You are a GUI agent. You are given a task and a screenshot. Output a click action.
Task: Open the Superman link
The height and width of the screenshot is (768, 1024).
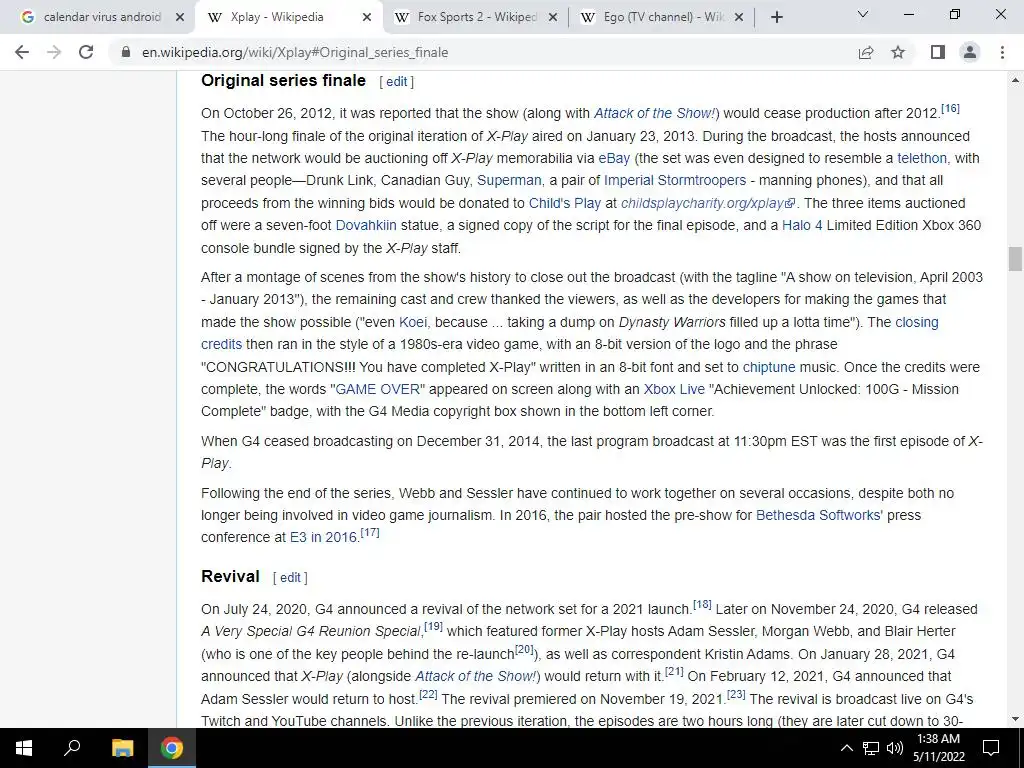(x=509, y=180)
